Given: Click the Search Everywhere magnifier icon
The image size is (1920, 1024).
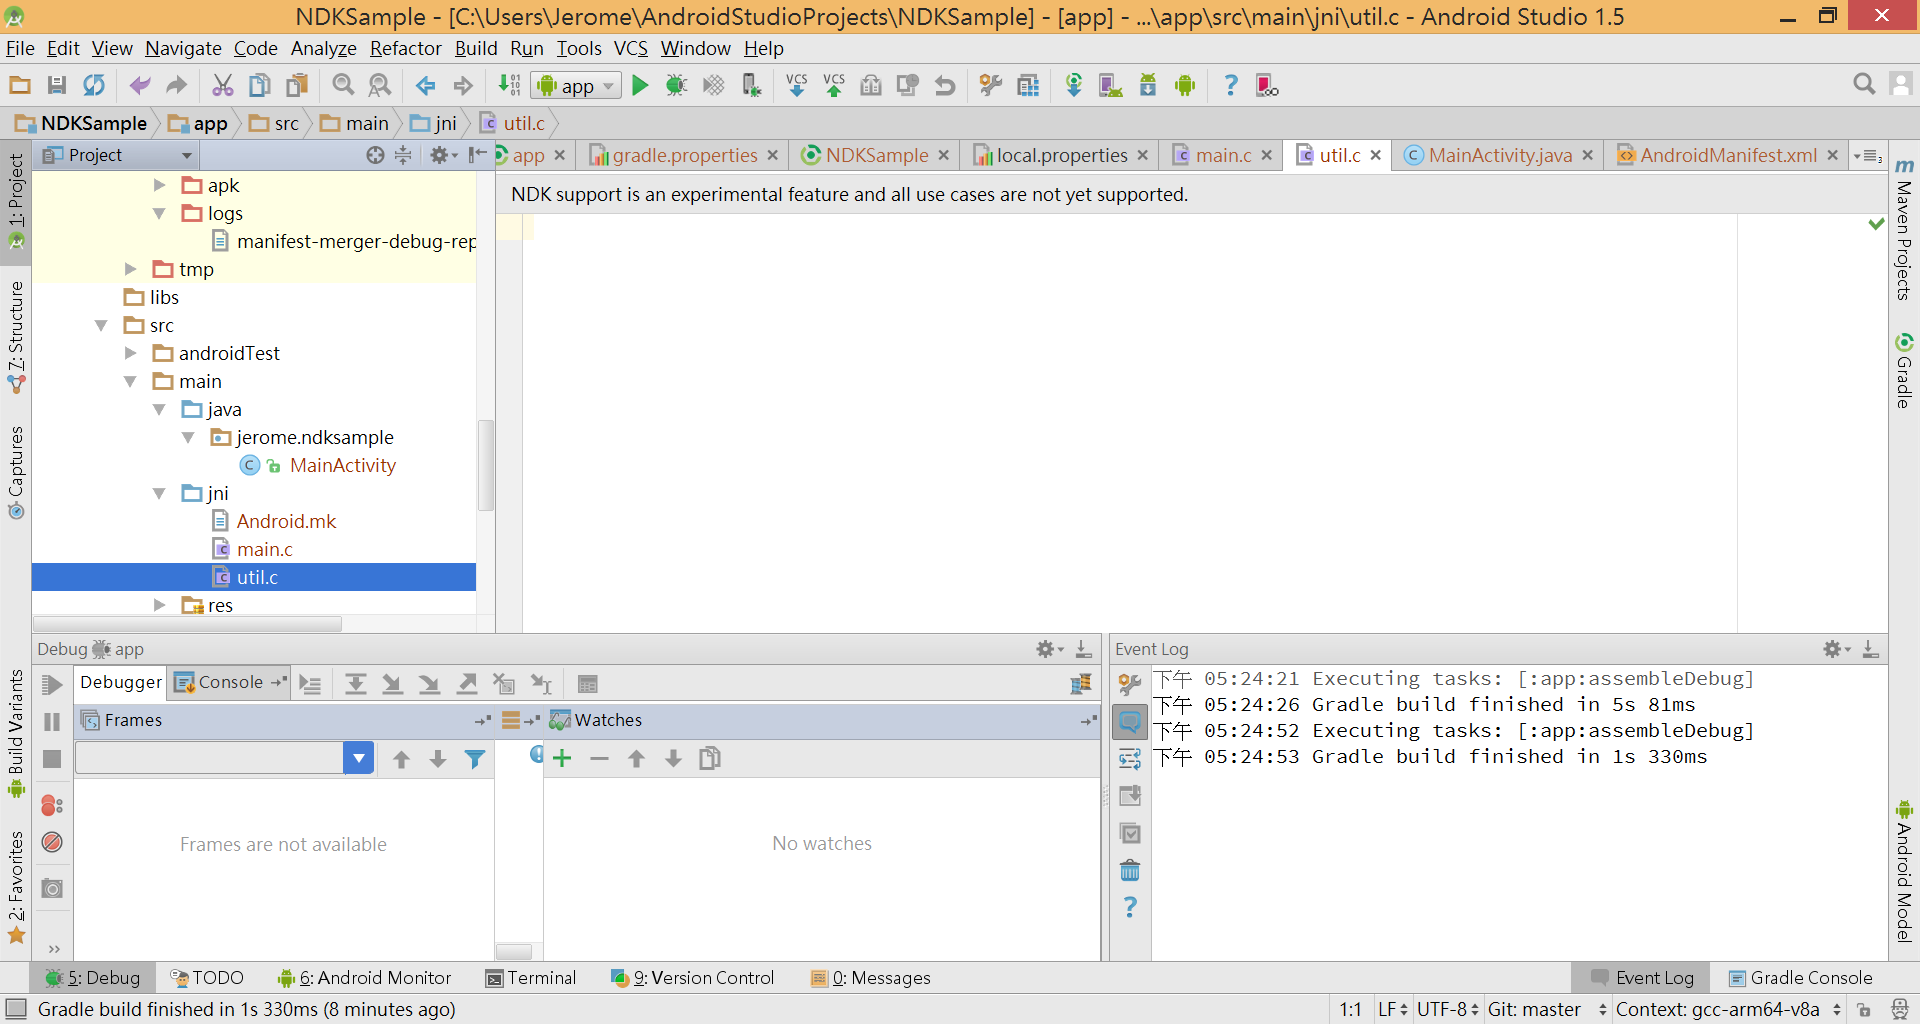Looking at the screenshot, I should point(1864,84).
